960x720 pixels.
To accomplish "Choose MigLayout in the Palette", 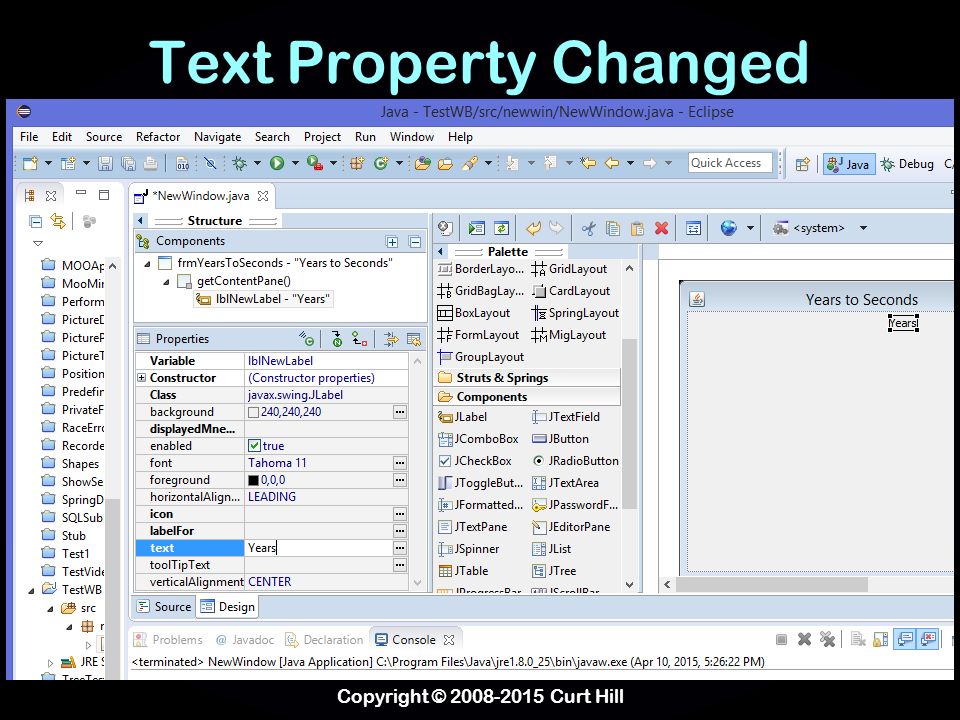I will coord(569,335).
